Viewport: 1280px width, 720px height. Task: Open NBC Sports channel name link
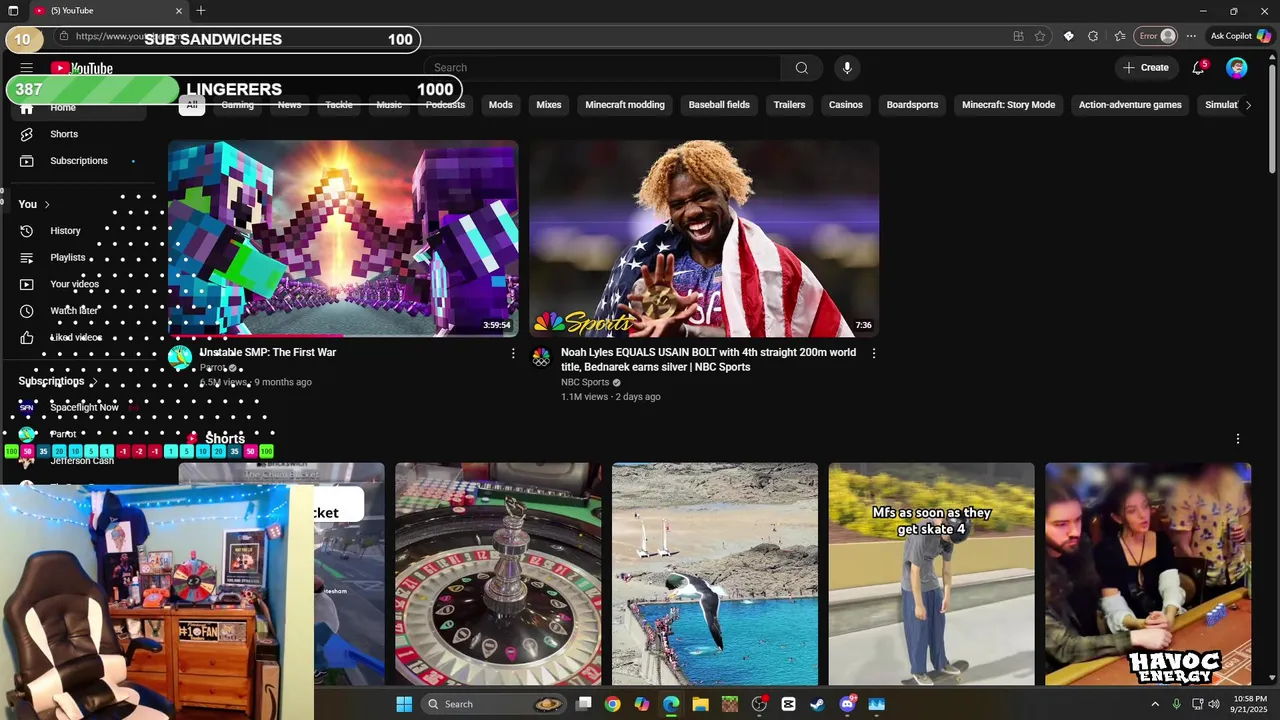click(x=585, y=382)
